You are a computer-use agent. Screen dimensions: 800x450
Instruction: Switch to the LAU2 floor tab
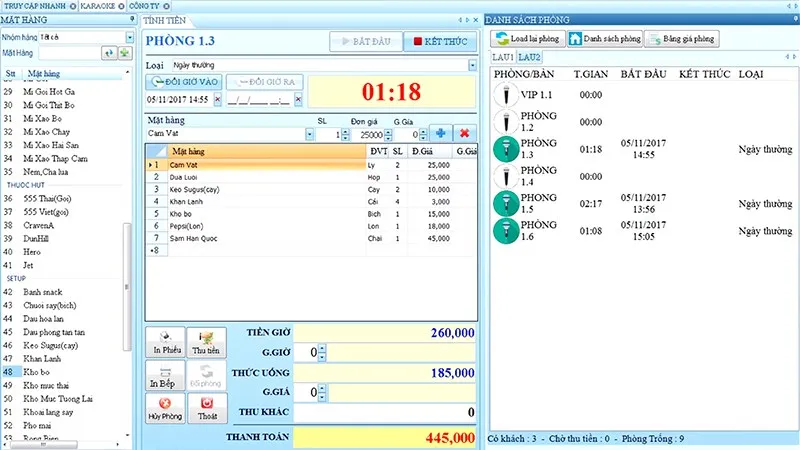530,57
